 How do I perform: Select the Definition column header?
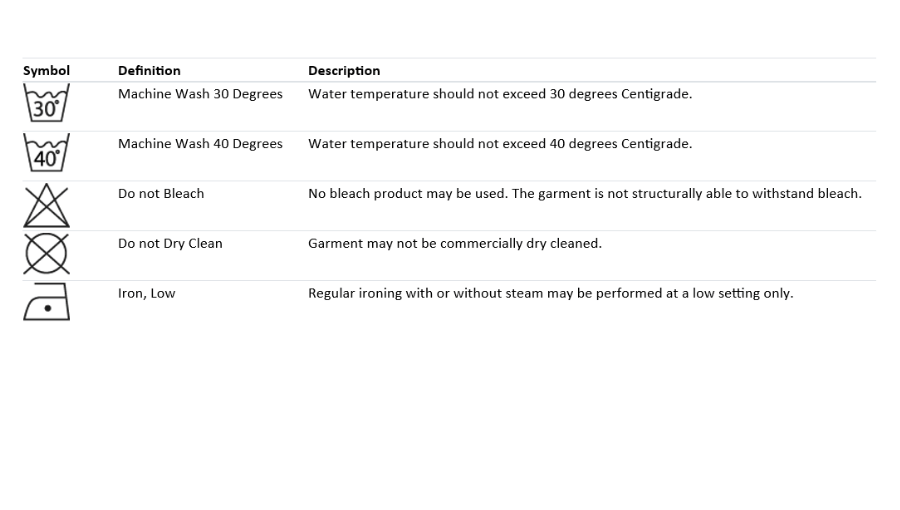click(149, 71)
